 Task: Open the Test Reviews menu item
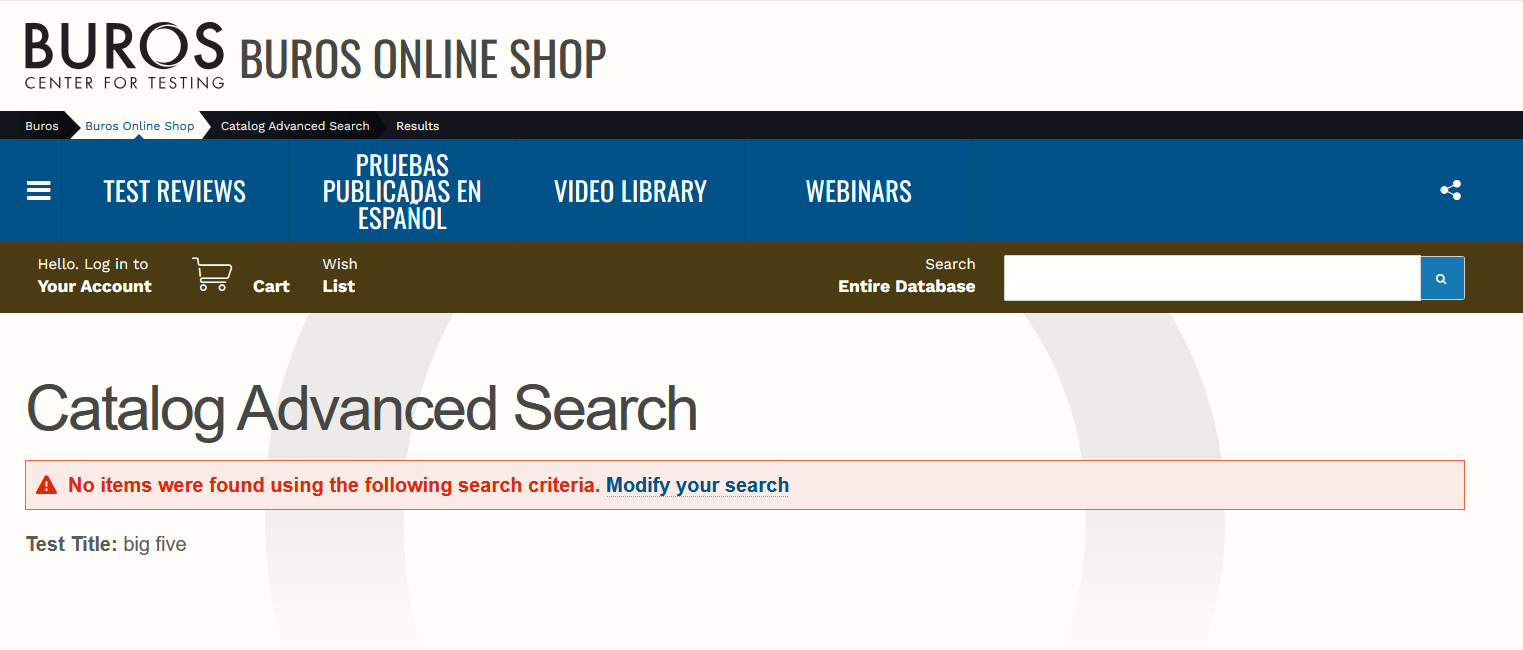[175, 191]
